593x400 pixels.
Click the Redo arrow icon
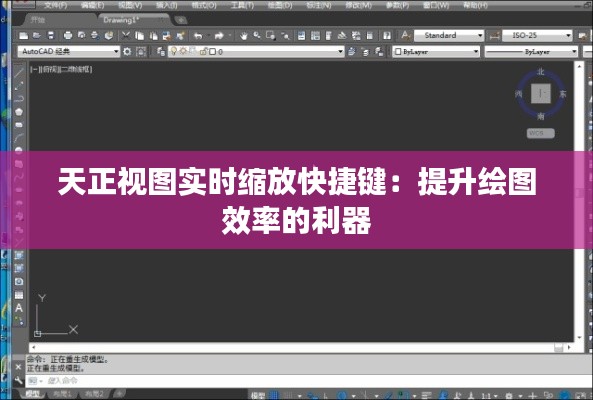coord(219,36)
